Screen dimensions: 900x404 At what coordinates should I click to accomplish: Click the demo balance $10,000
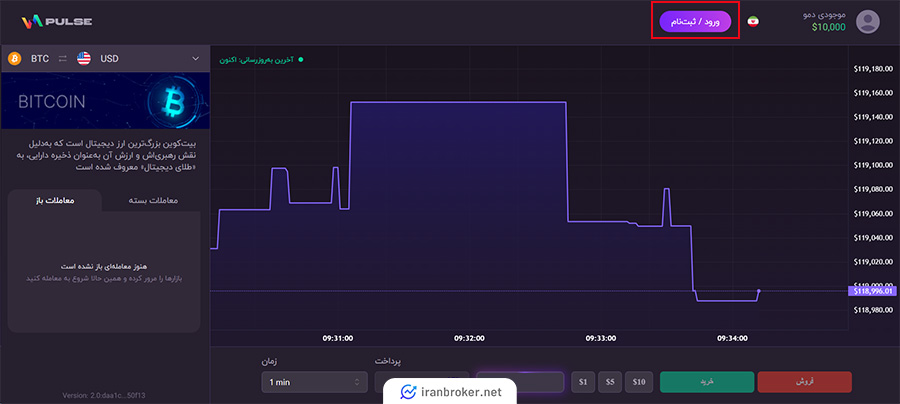tap(826, 28)
